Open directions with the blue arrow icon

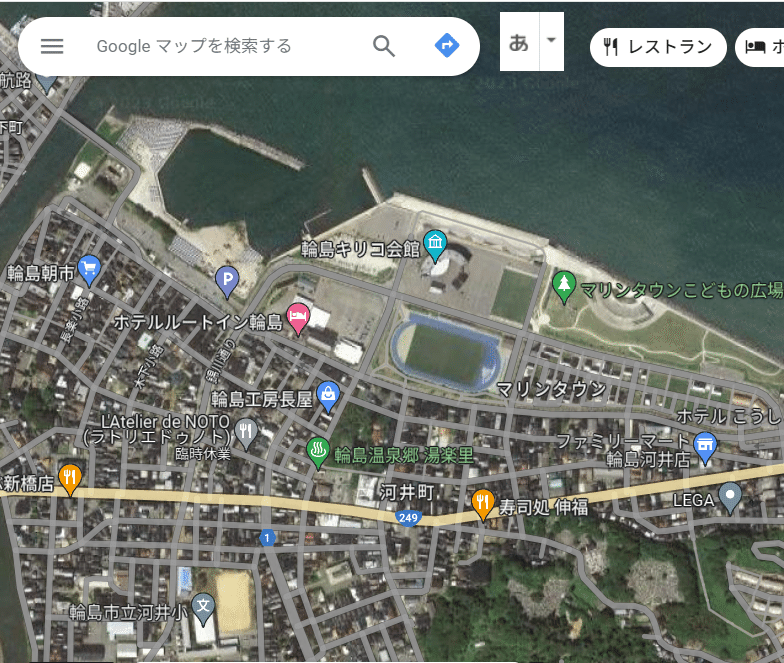pos(447,46)
